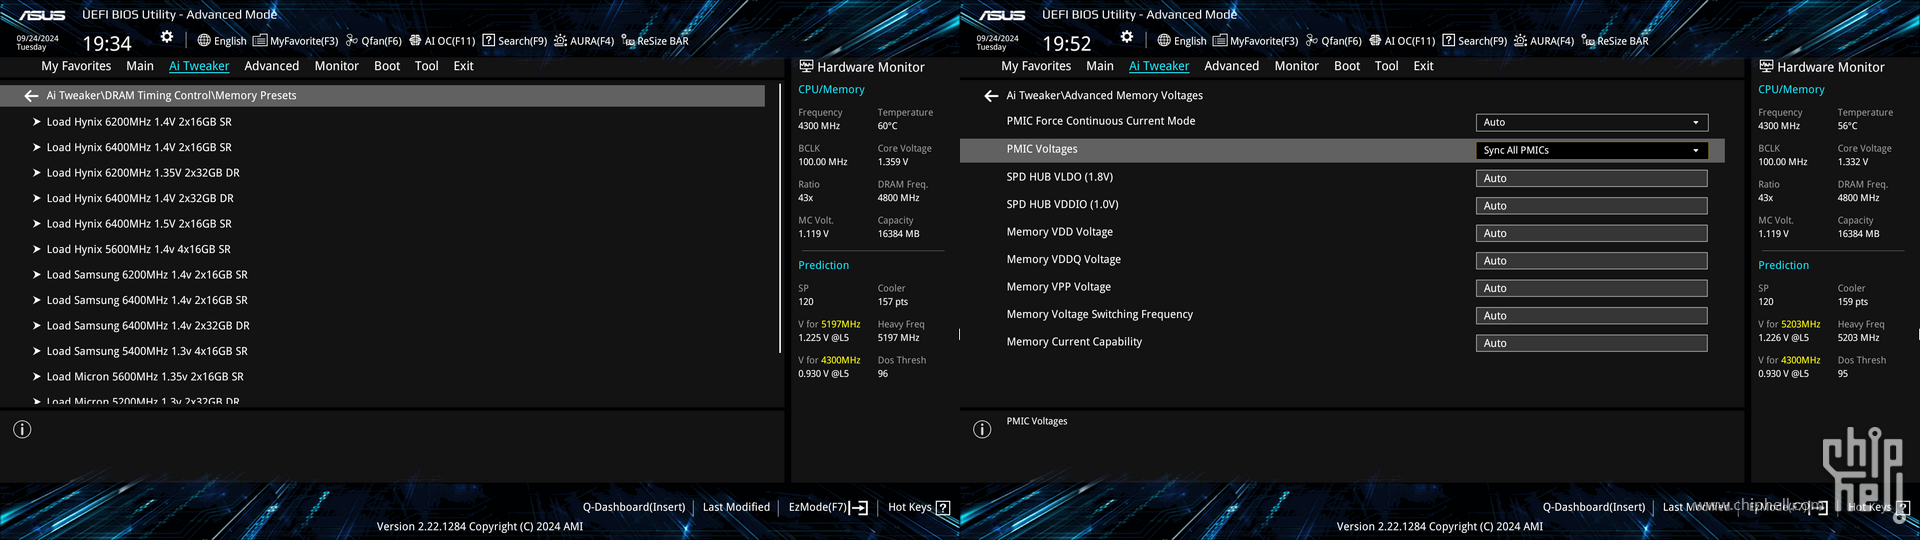Viewport: 1920px width, 540px height.
Task: Click Memory Current Capability value field
Action: click(x=1592, y=343)
